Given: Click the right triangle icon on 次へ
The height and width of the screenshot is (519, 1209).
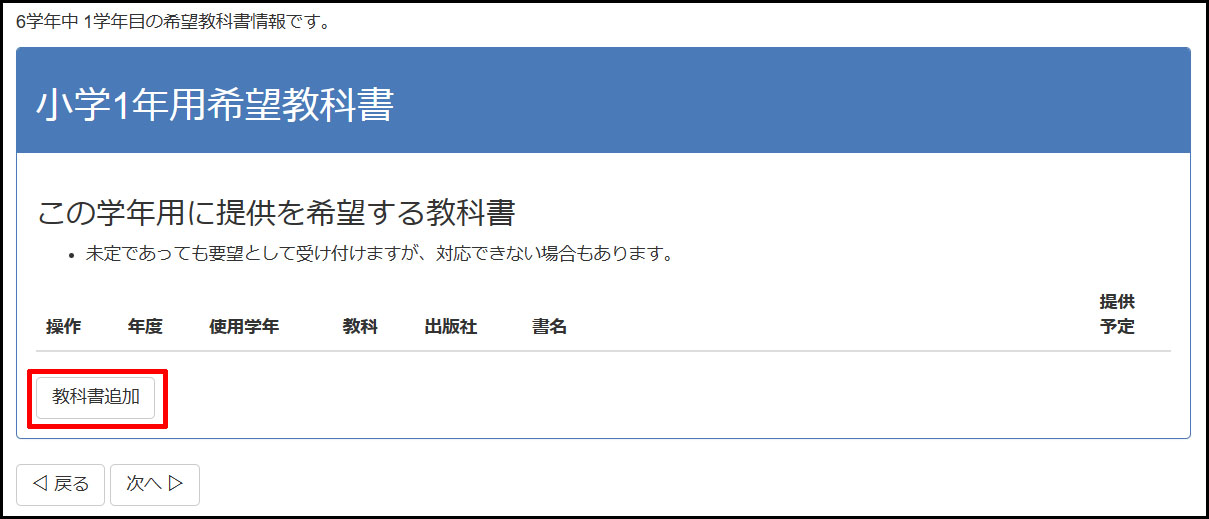Looking at the screenshot, I should pos(176,484).
